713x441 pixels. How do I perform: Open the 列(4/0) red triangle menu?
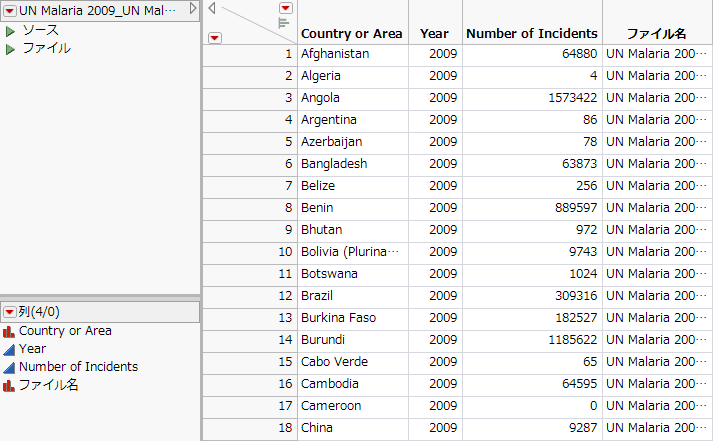(x=10, y=312)
